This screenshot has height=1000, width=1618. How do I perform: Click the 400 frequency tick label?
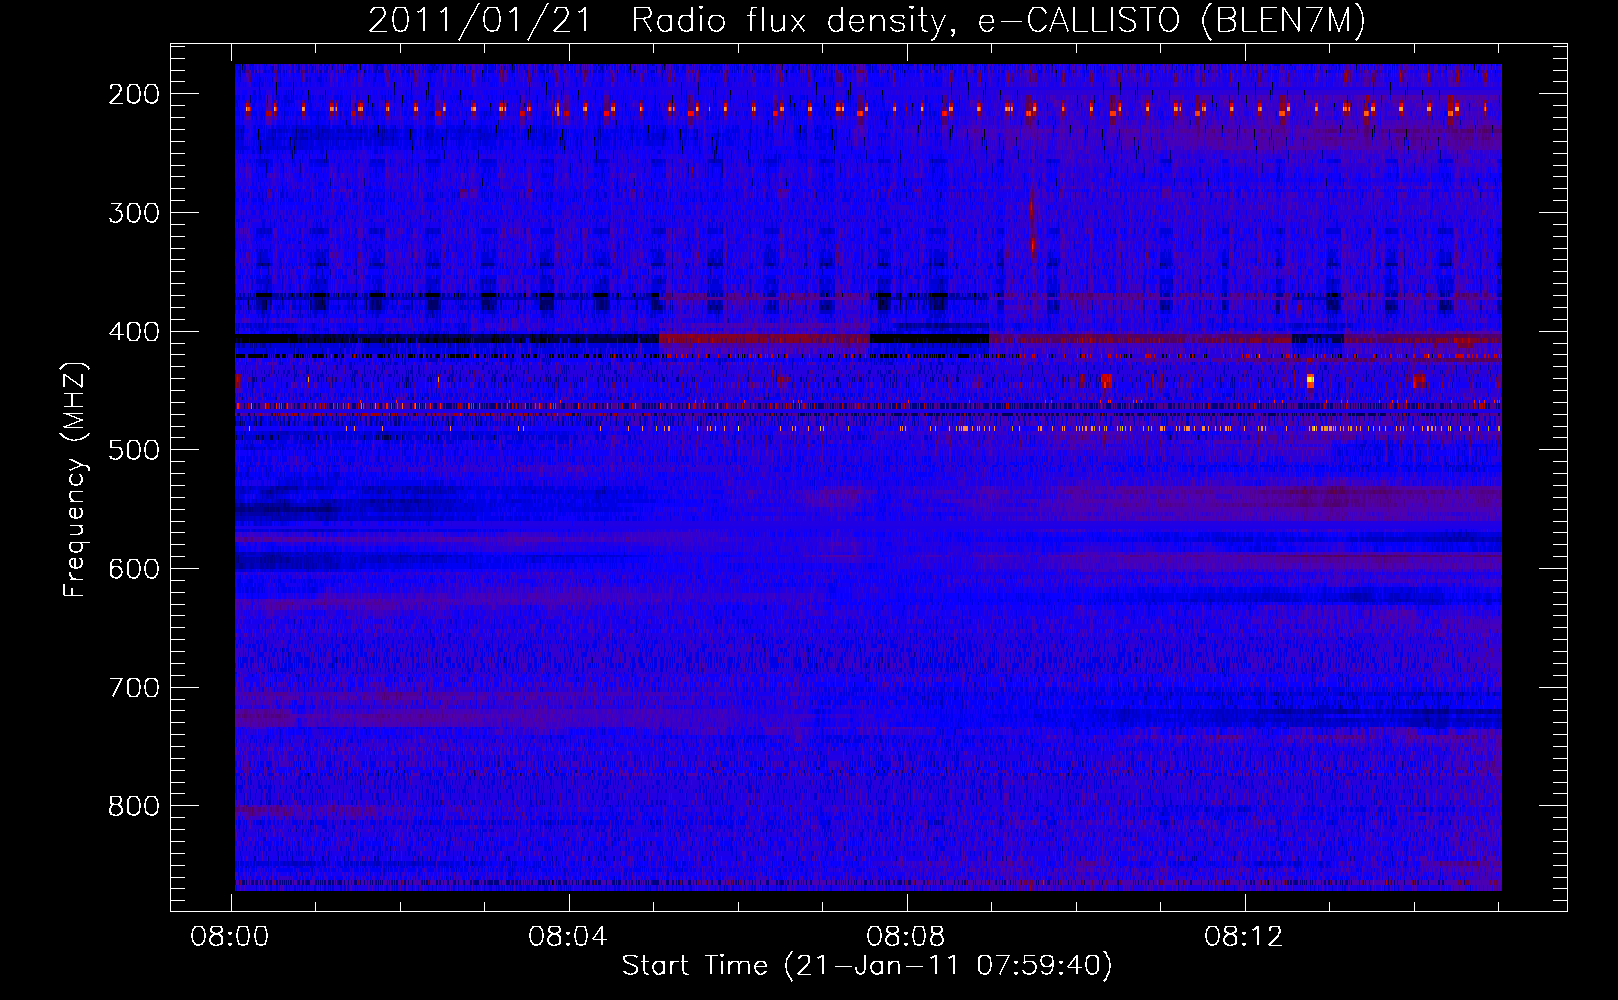pos(134,332)
